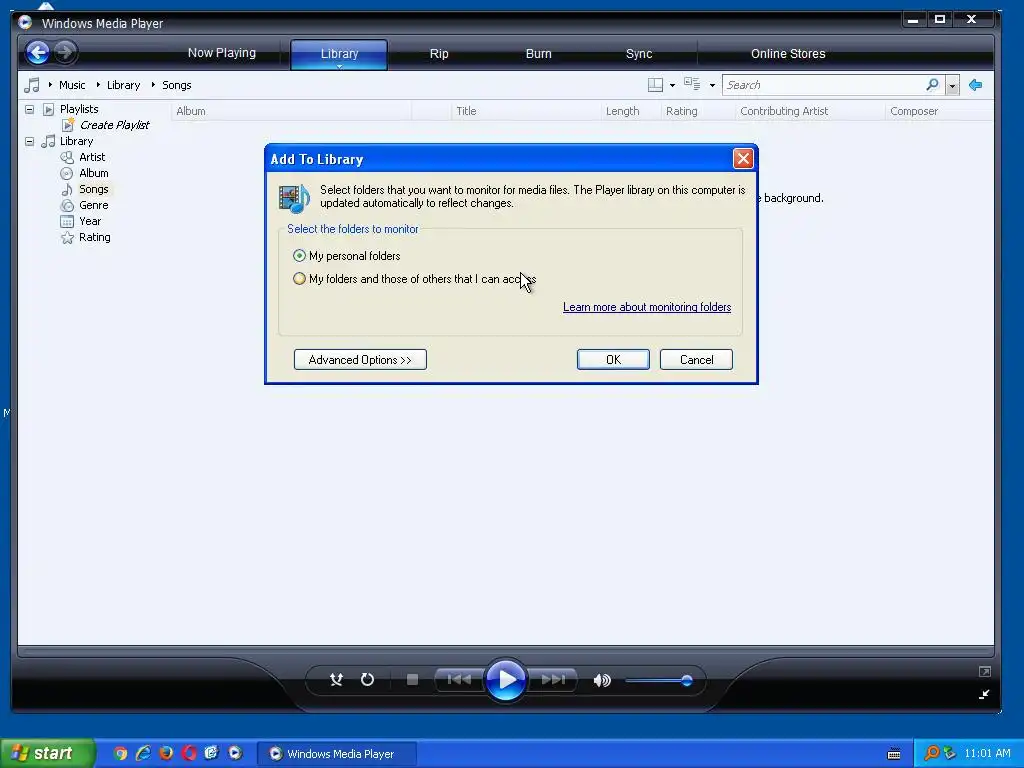
Task: Click the Previous track button
Action: pyautogui.click(x=459, y=680)
